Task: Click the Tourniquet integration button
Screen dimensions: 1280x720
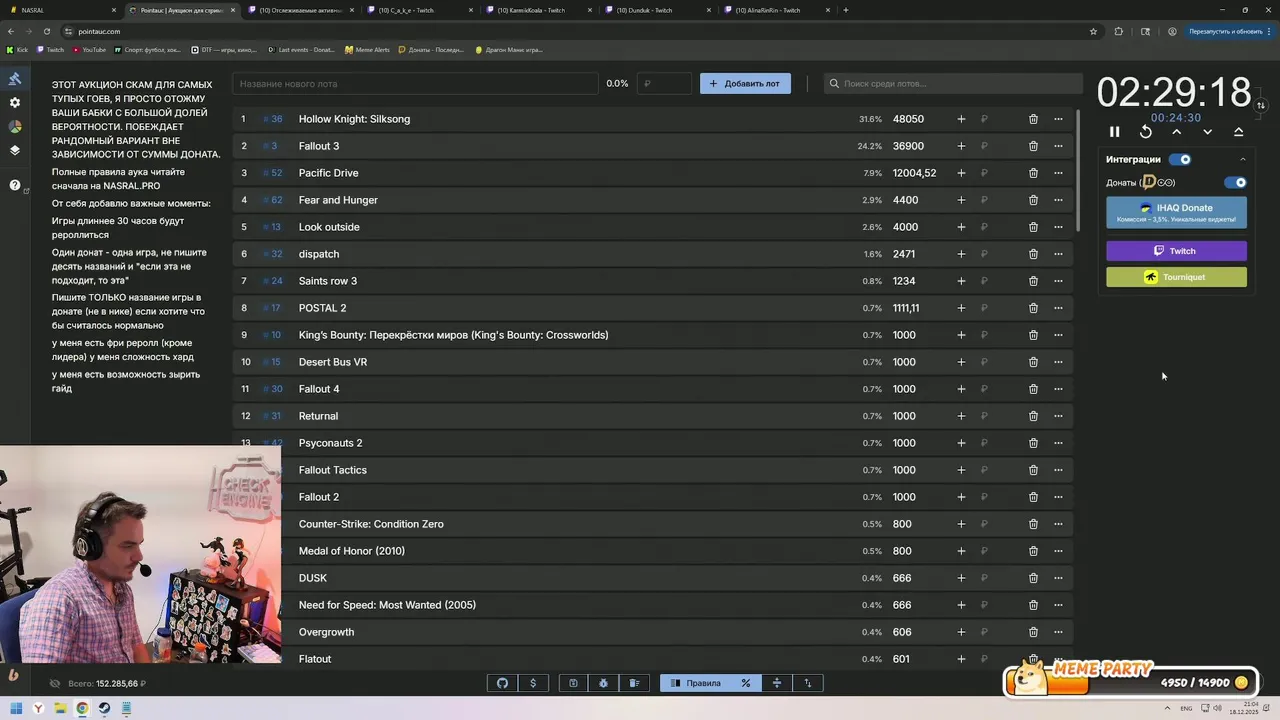Action: (x=1176, y=277)
